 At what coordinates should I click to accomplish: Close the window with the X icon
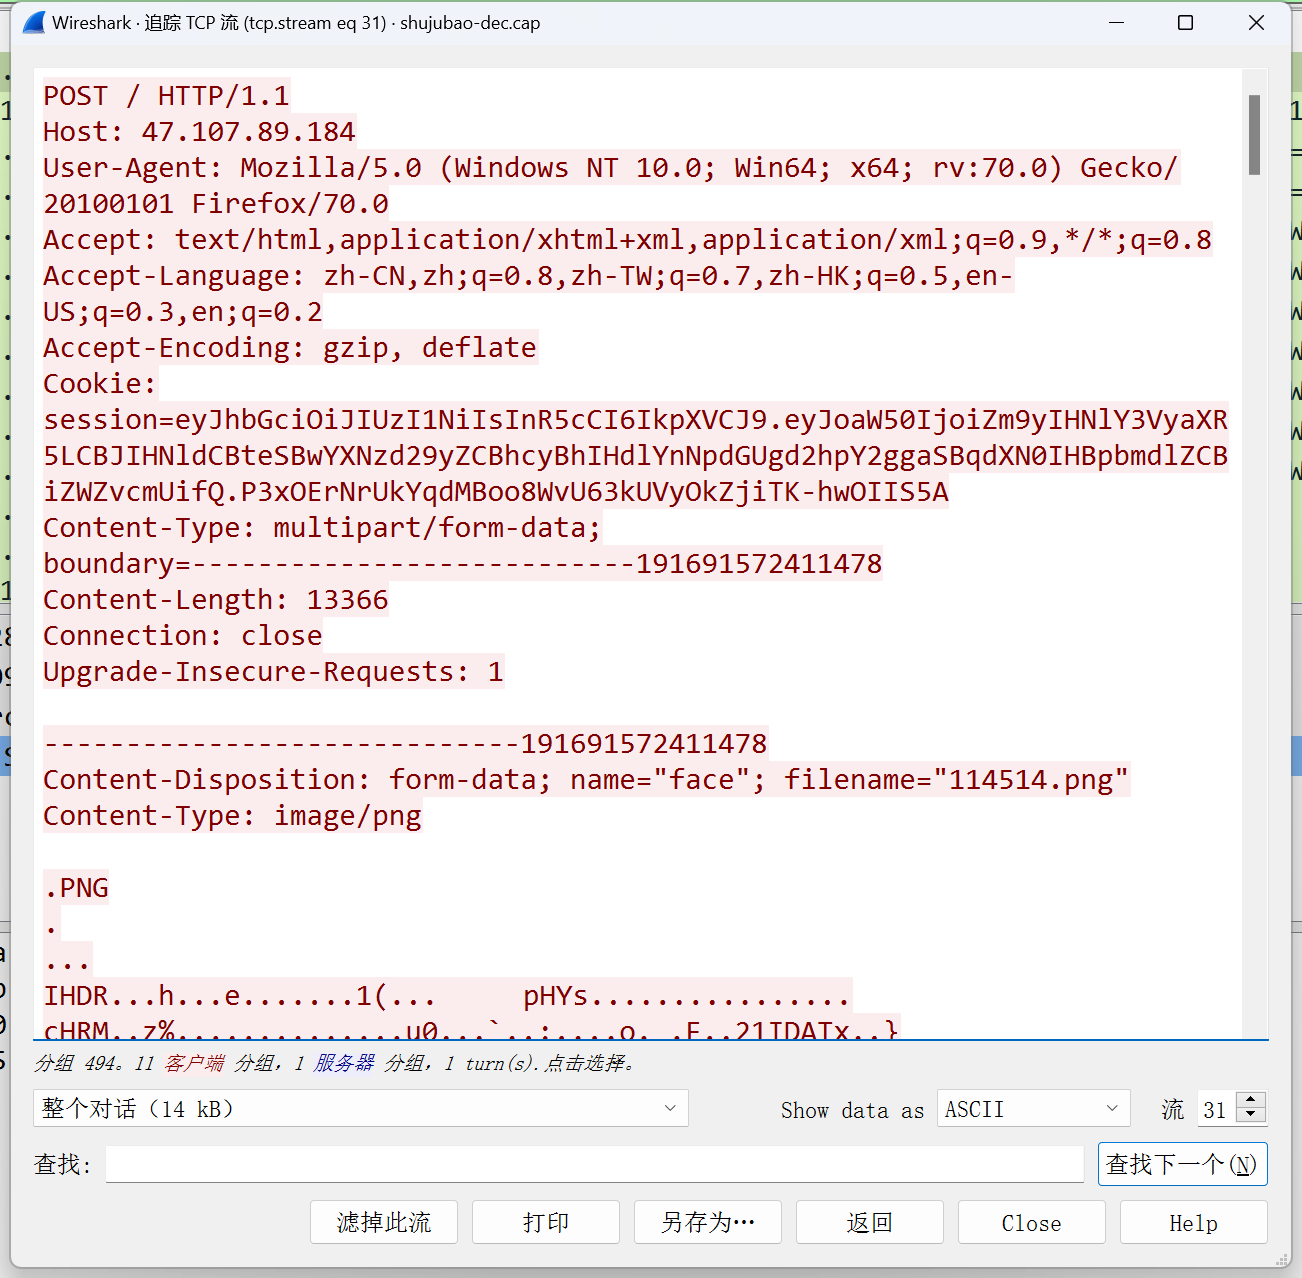tap(1256, 22)
